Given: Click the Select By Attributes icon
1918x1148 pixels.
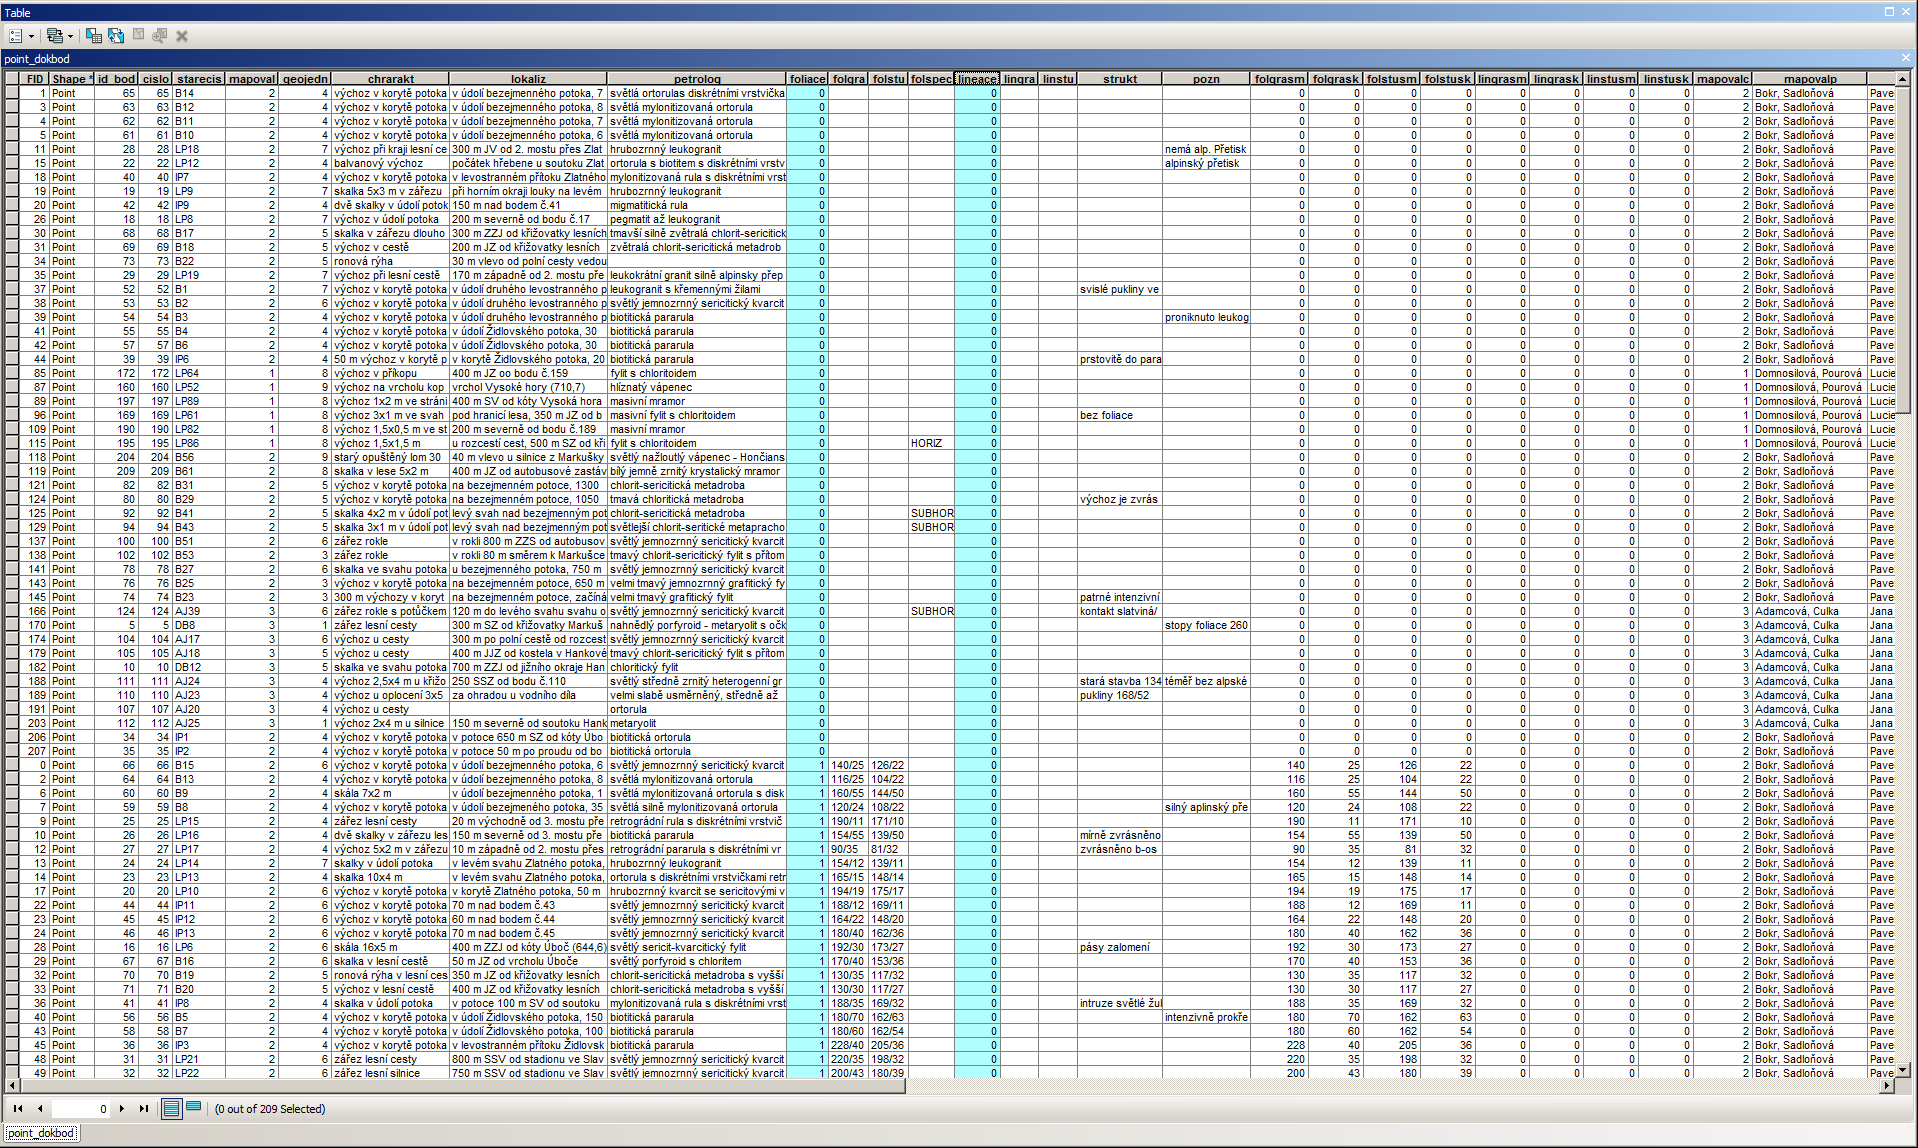Looking at the screenshot, I should (x=94, y=36).
